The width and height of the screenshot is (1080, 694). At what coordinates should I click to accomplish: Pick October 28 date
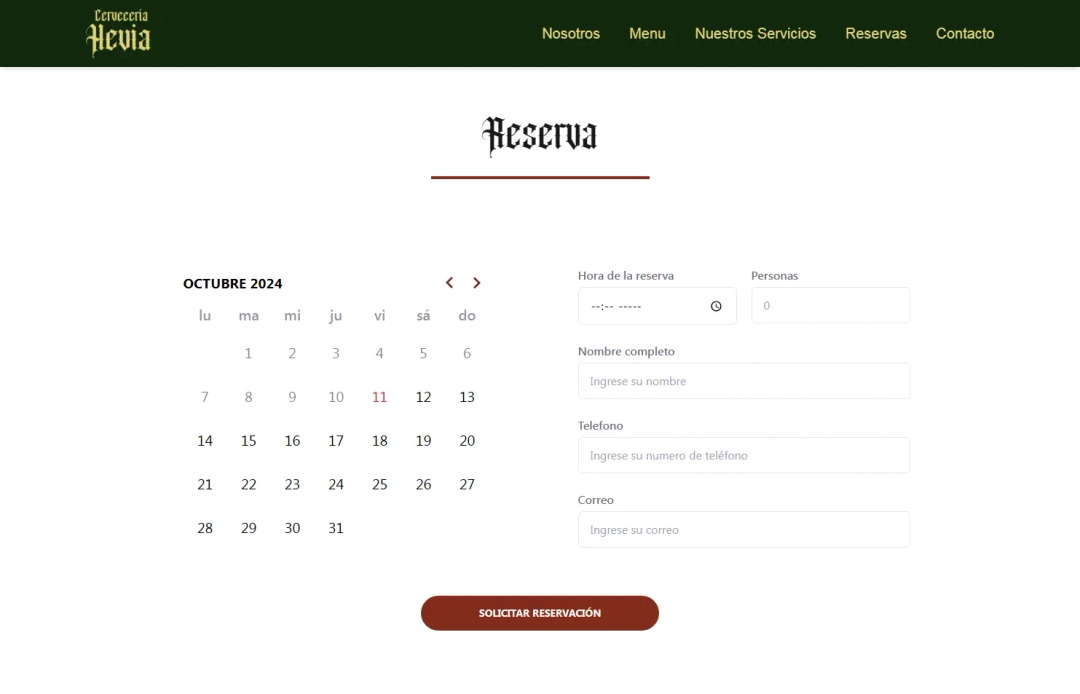205,528
